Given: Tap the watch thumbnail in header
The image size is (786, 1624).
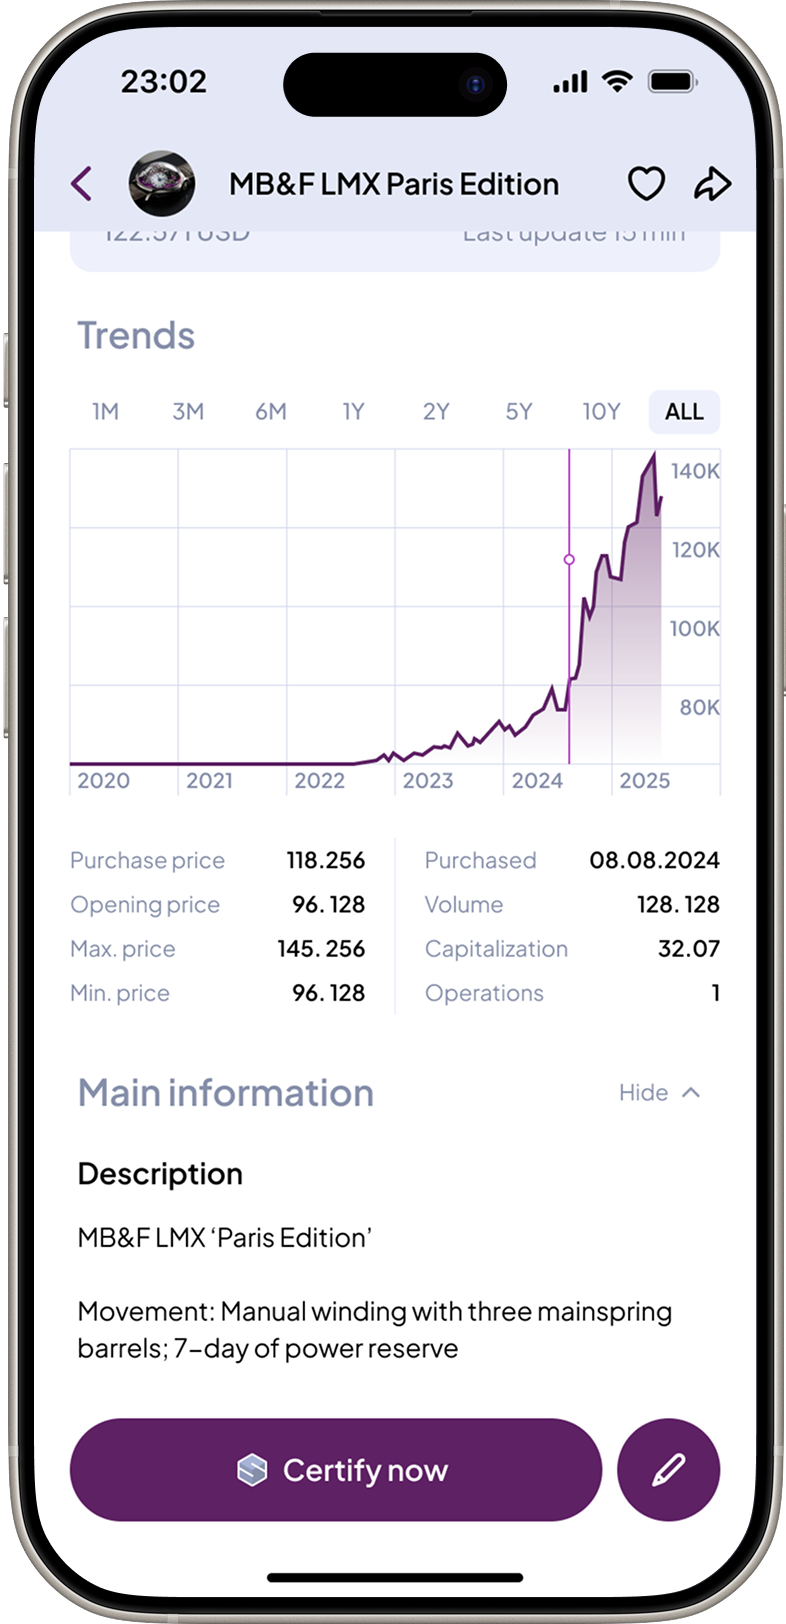Looking at the screenshot, I should tap(161, 184).
